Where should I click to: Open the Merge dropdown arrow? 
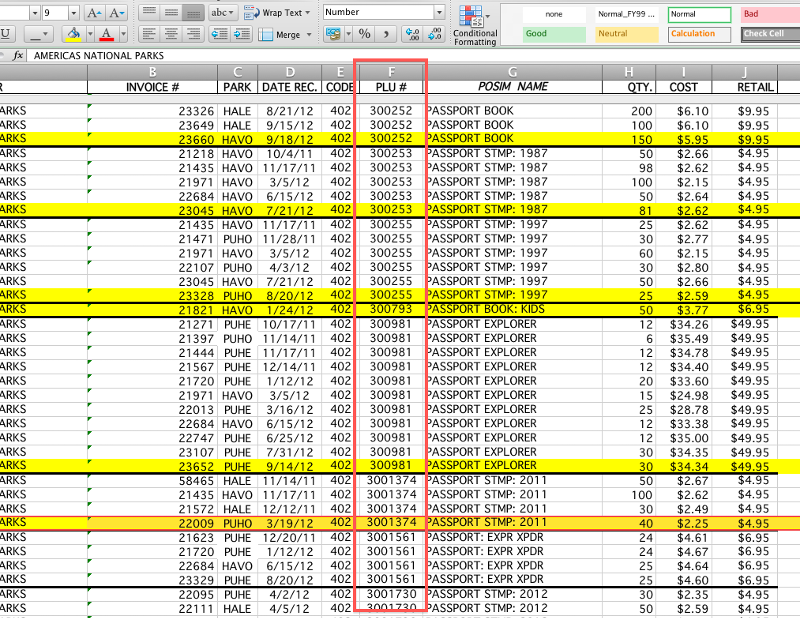point(309,35)
